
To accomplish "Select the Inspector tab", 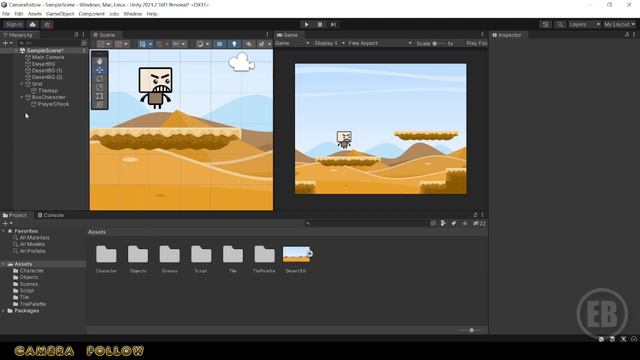I will point(507,35).
